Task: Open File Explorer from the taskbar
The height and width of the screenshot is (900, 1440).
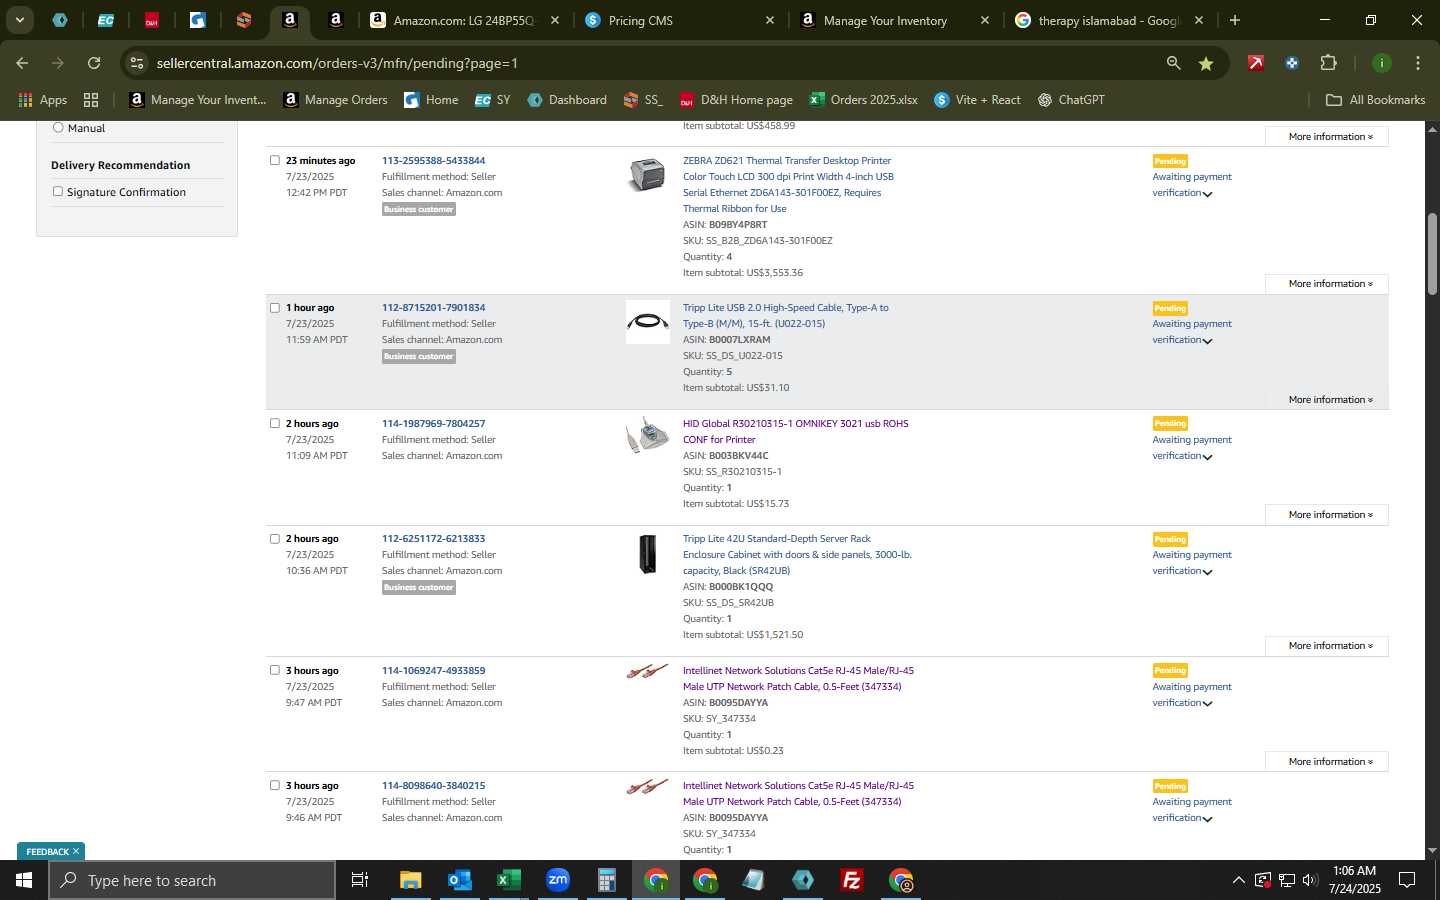Action: click(x=410, y=880)
